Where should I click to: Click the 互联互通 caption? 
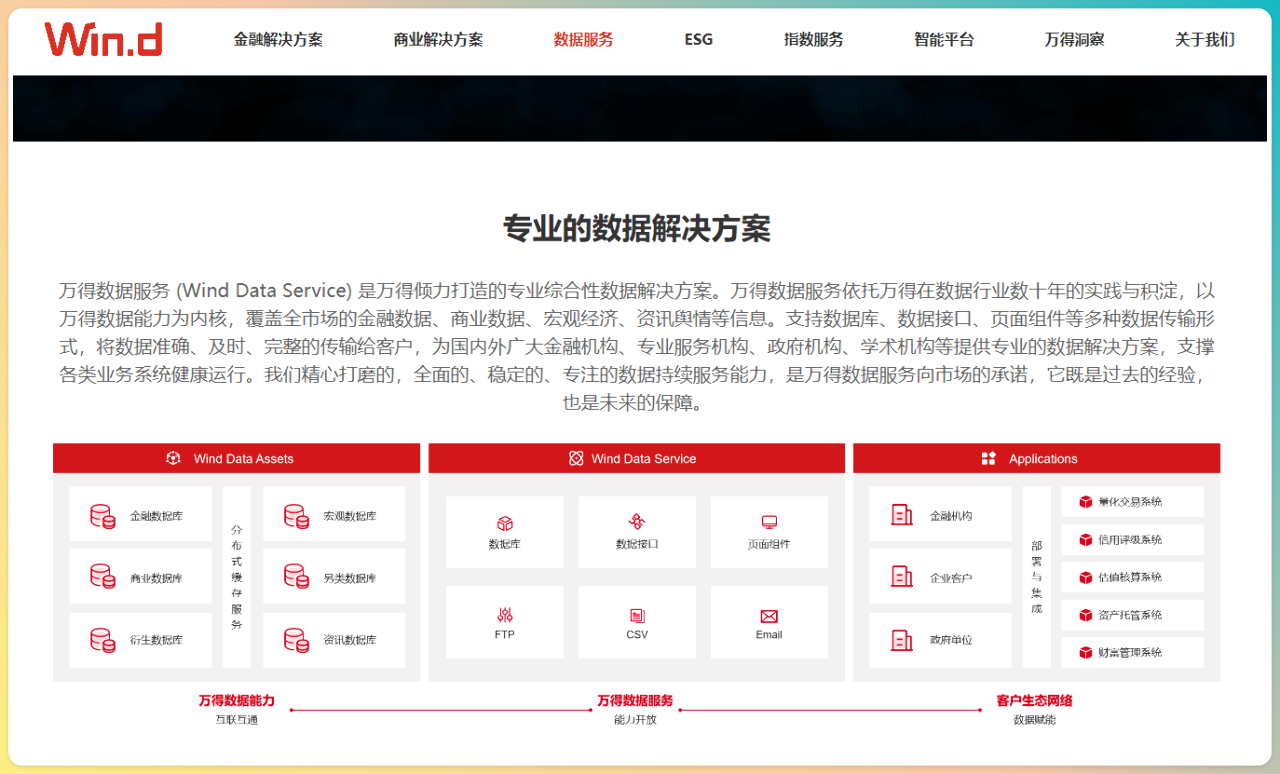(237, 720)
